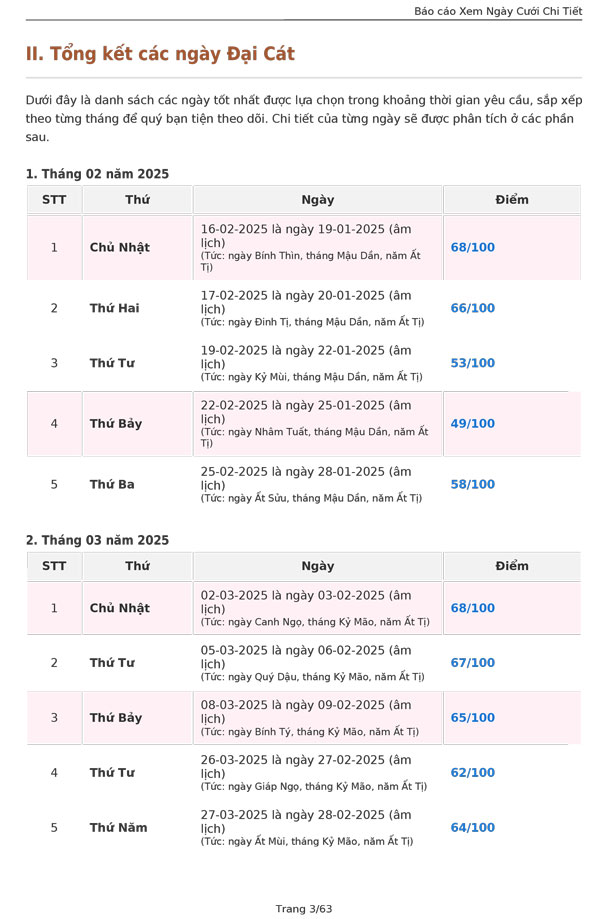Click the 68/100 score for 02-03-2025
The height and width of the screenshot is (919, 600).
pyautogui.click(x=472, y=608)
